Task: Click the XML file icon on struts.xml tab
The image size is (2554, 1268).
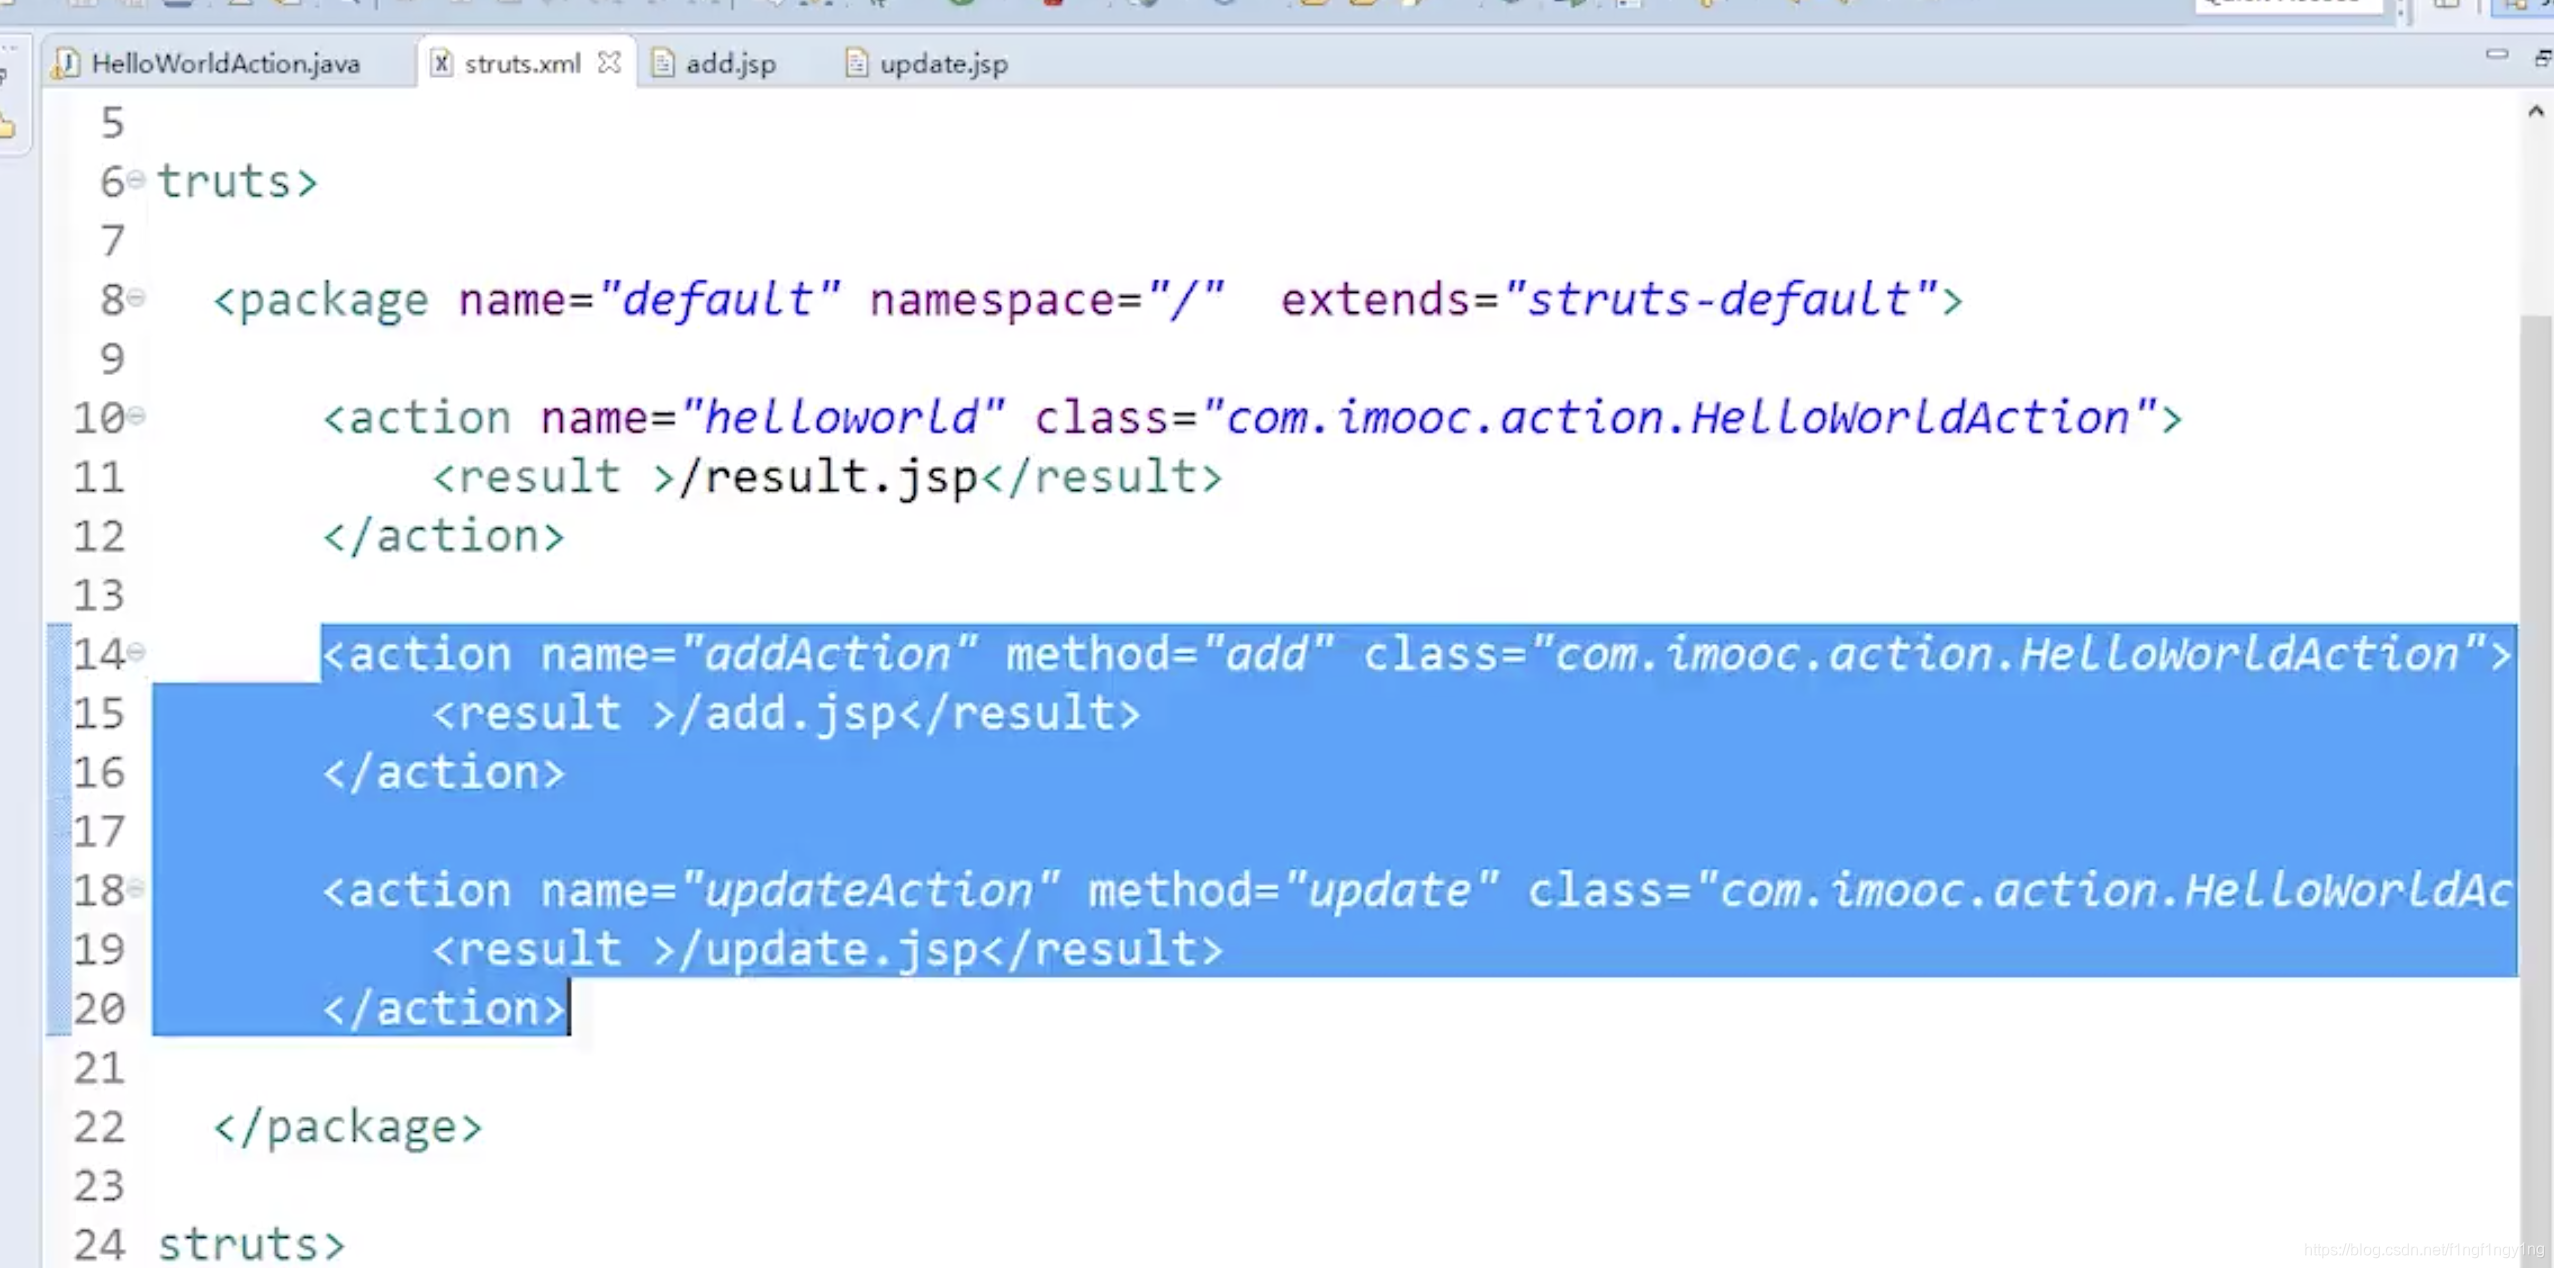Action: coord(440,64)
